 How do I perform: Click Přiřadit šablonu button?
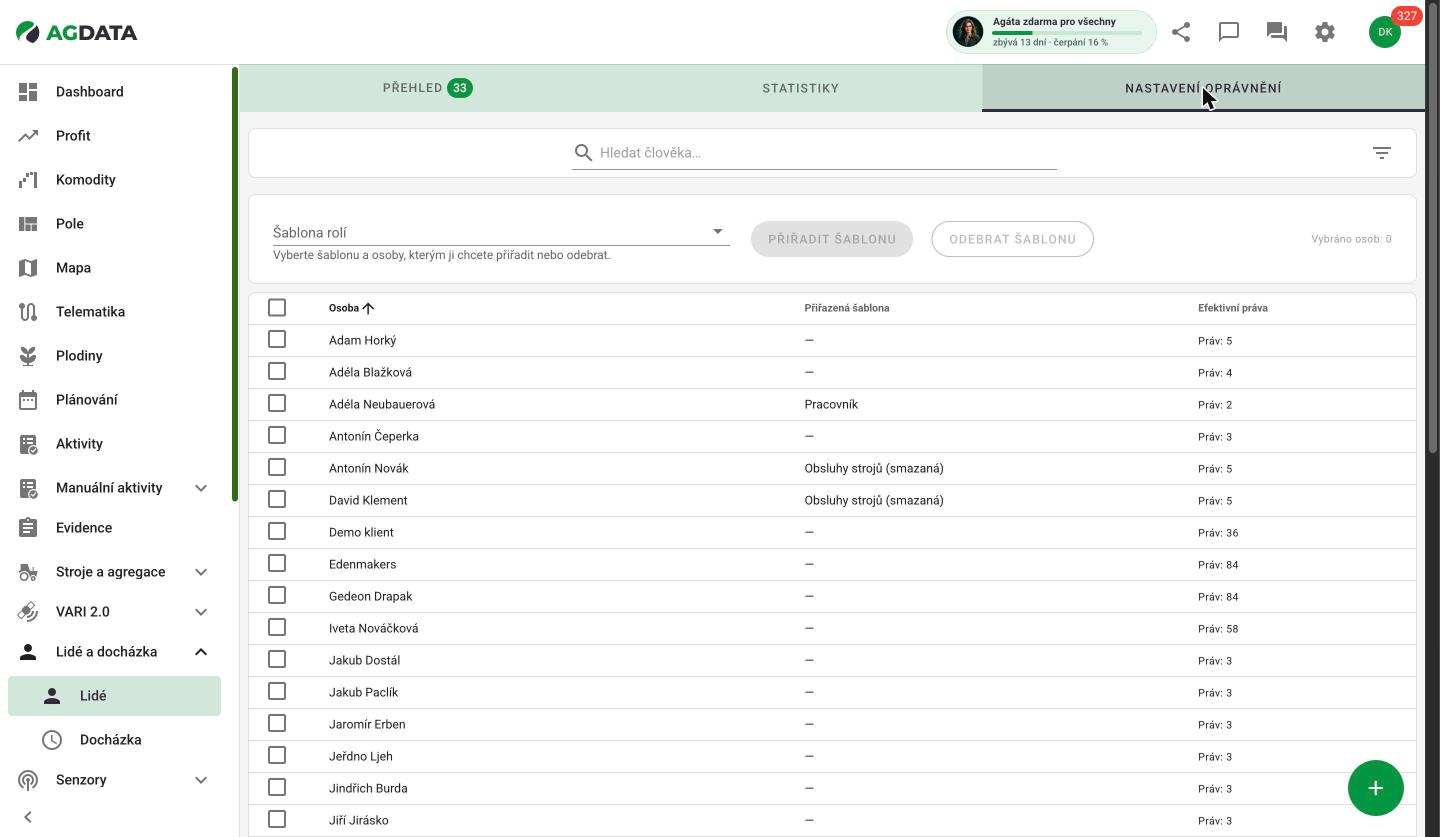pos(832,239)
